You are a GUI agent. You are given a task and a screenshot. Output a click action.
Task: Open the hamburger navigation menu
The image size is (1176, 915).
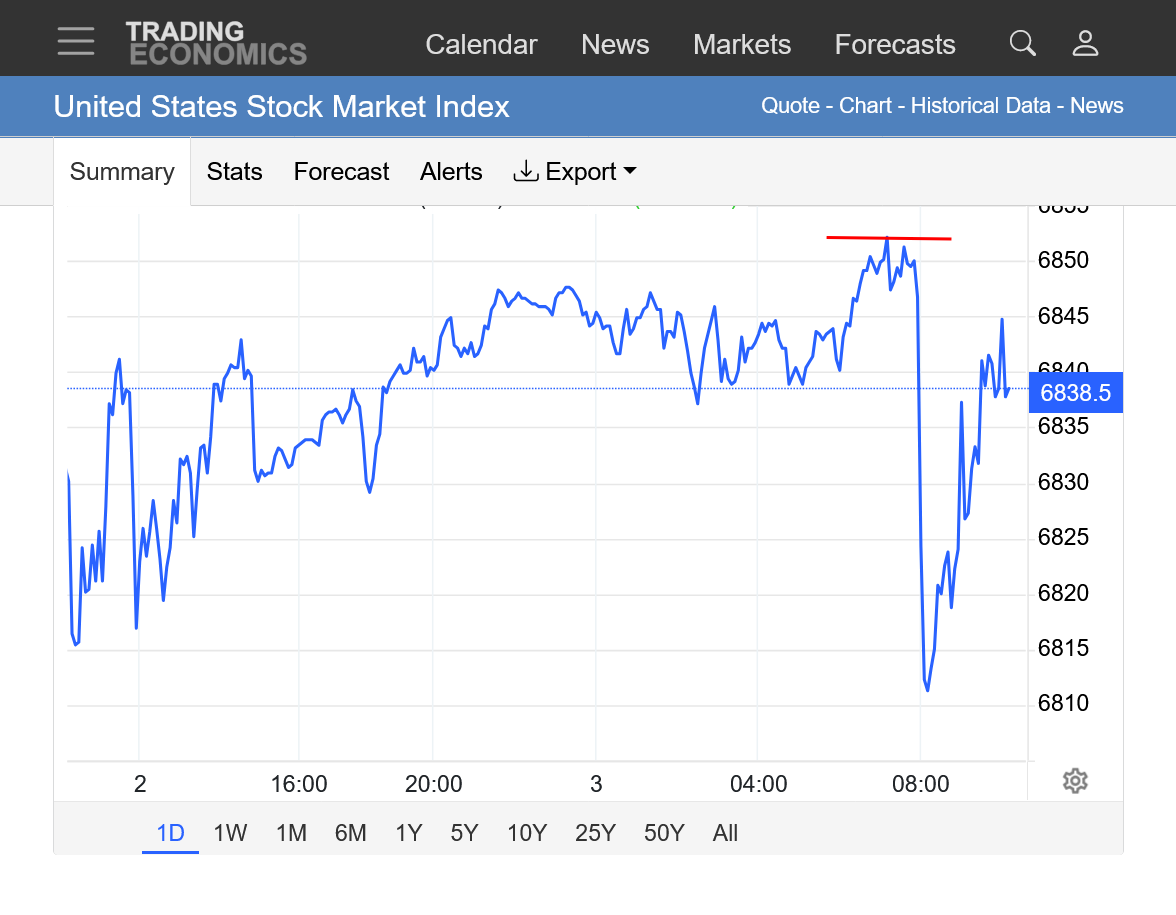click(x=76, y=42)
